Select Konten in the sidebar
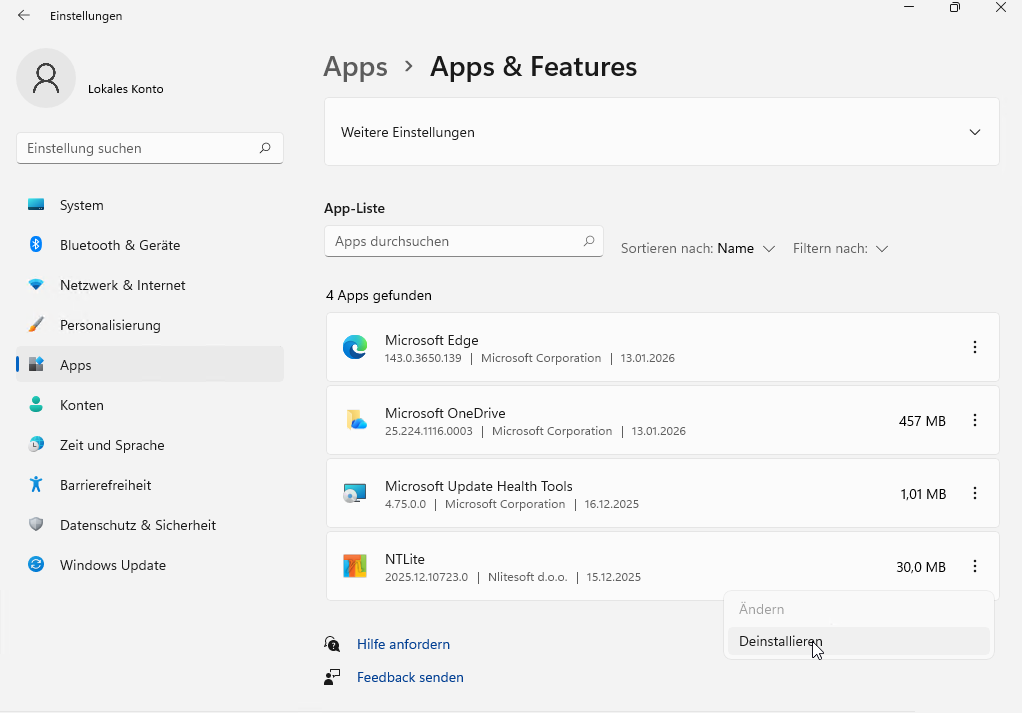This screenshot has height=713, width=1022. click(150, 405)
